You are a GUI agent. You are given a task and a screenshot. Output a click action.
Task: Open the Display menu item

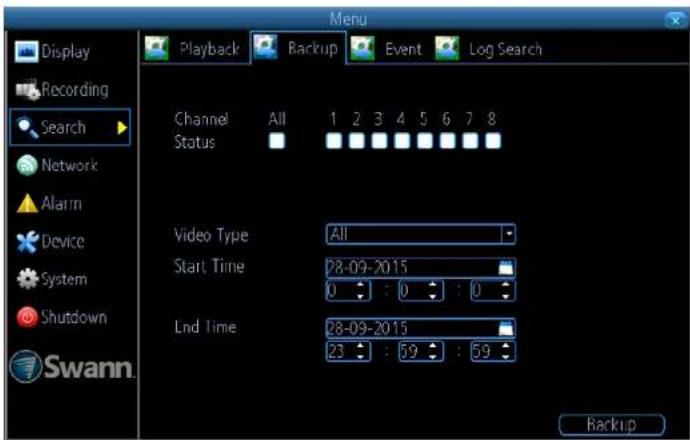coord(70,51)
